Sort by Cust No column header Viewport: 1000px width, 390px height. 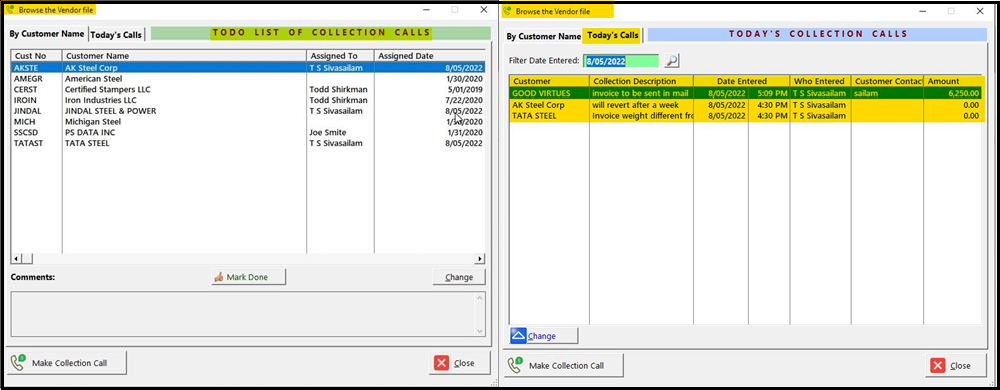36,56
